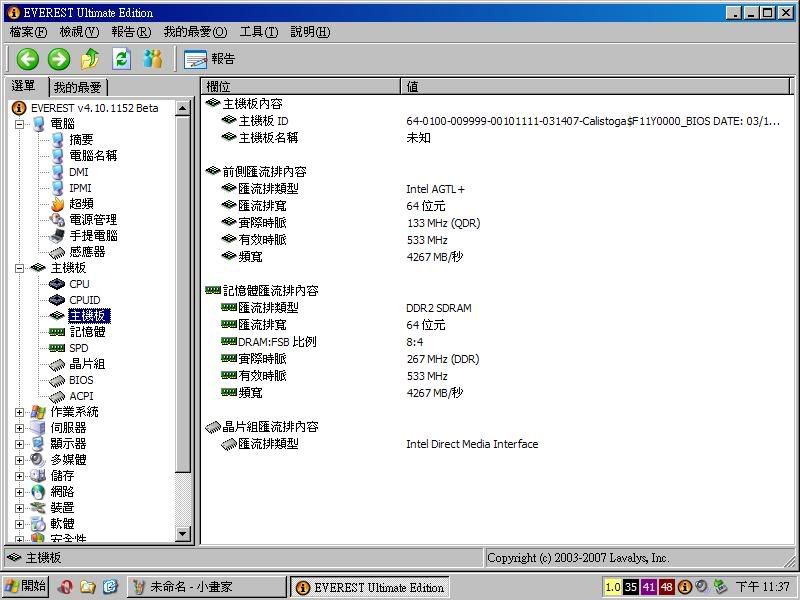Click the 網路 globe icon

pyautogui.click(x=38, y=492)
